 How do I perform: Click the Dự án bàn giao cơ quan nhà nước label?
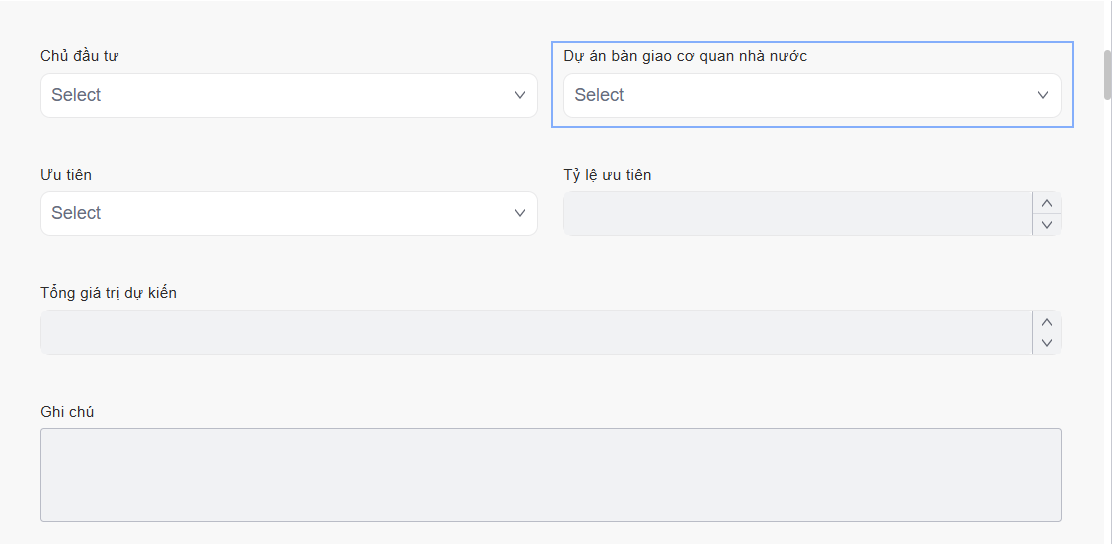(x=685, y=56)
